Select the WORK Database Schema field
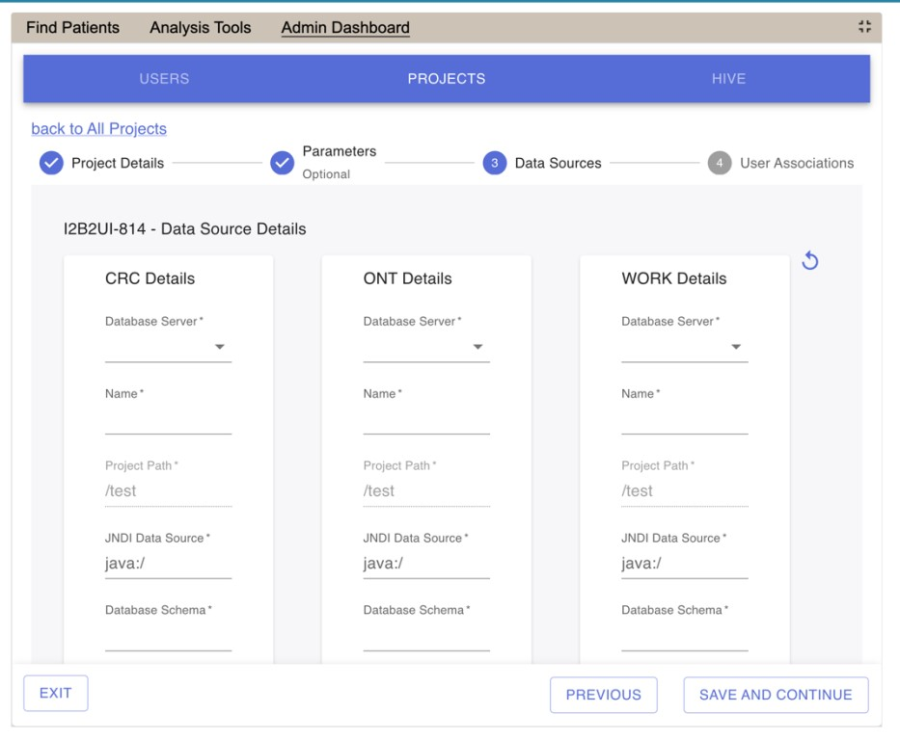 tap(684, 637)
